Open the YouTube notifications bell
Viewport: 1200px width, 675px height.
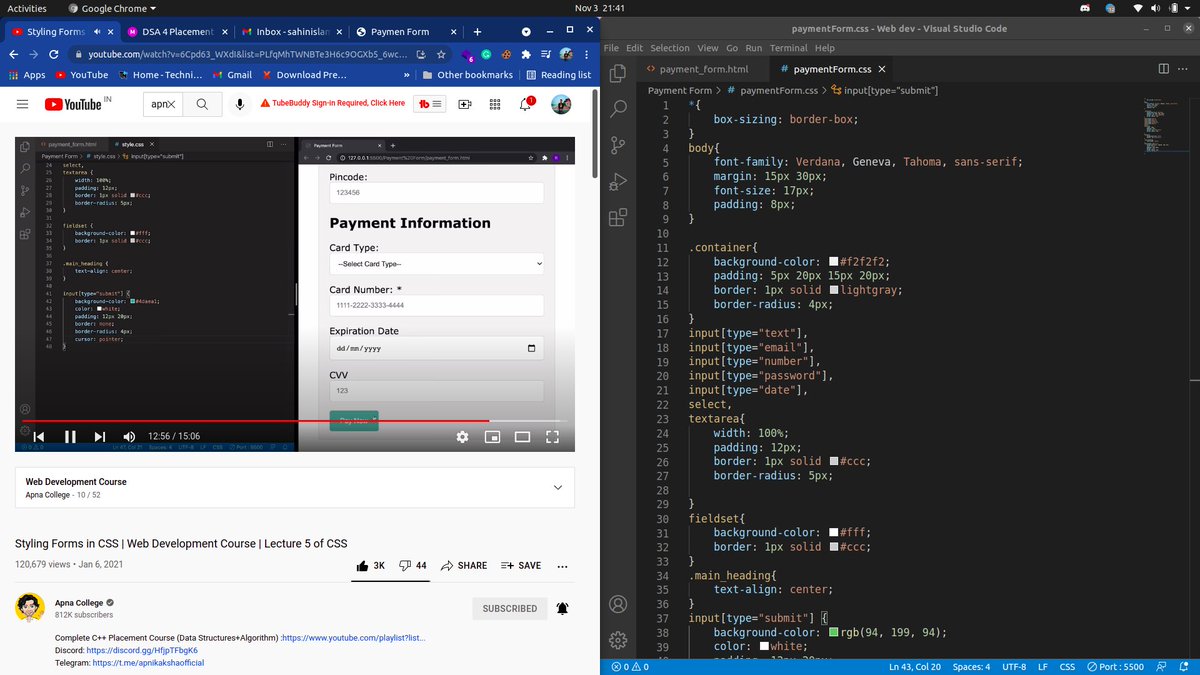pos(526,104)
